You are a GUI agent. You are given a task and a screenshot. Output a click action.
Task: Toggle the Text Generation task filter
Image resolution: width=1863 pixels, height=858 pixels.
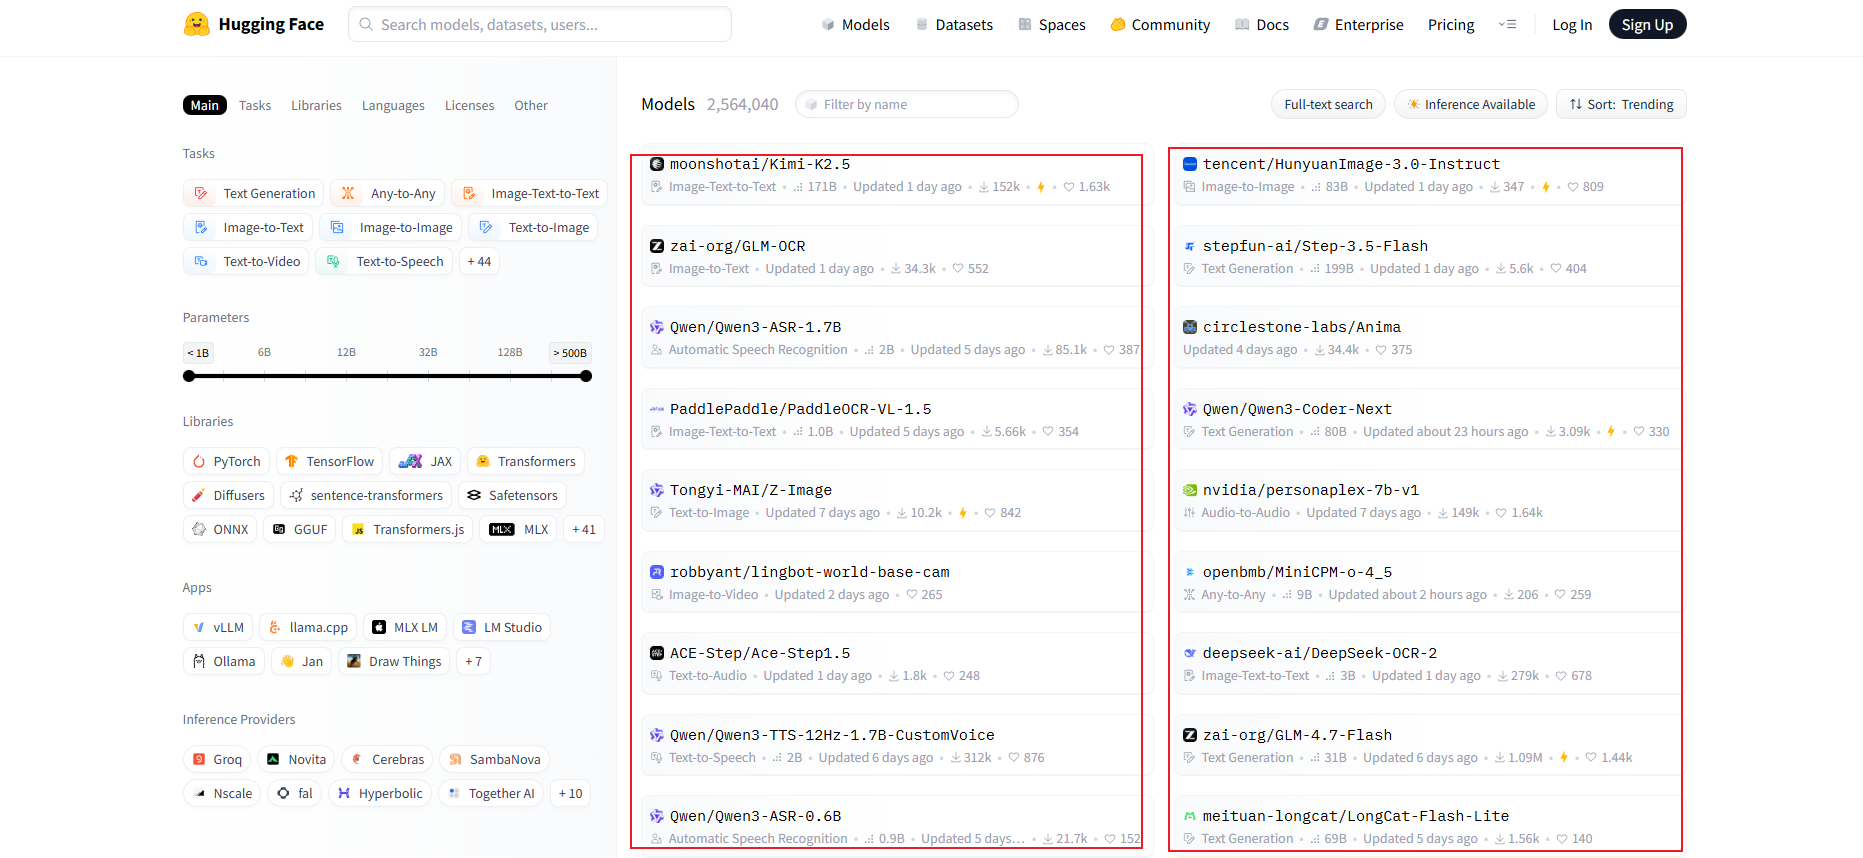(x=253, y=193)
